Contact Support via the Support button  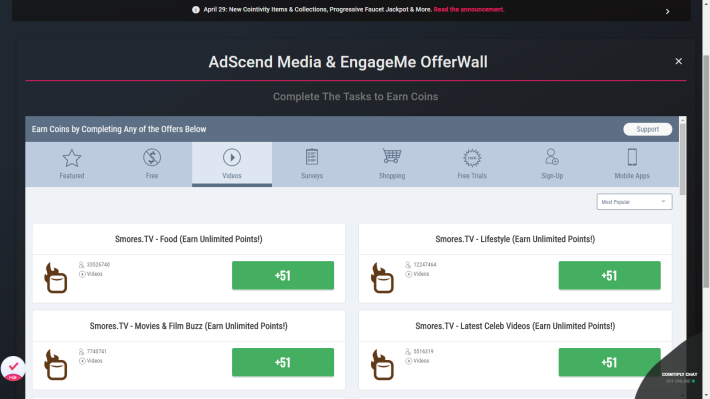point(648,129)
